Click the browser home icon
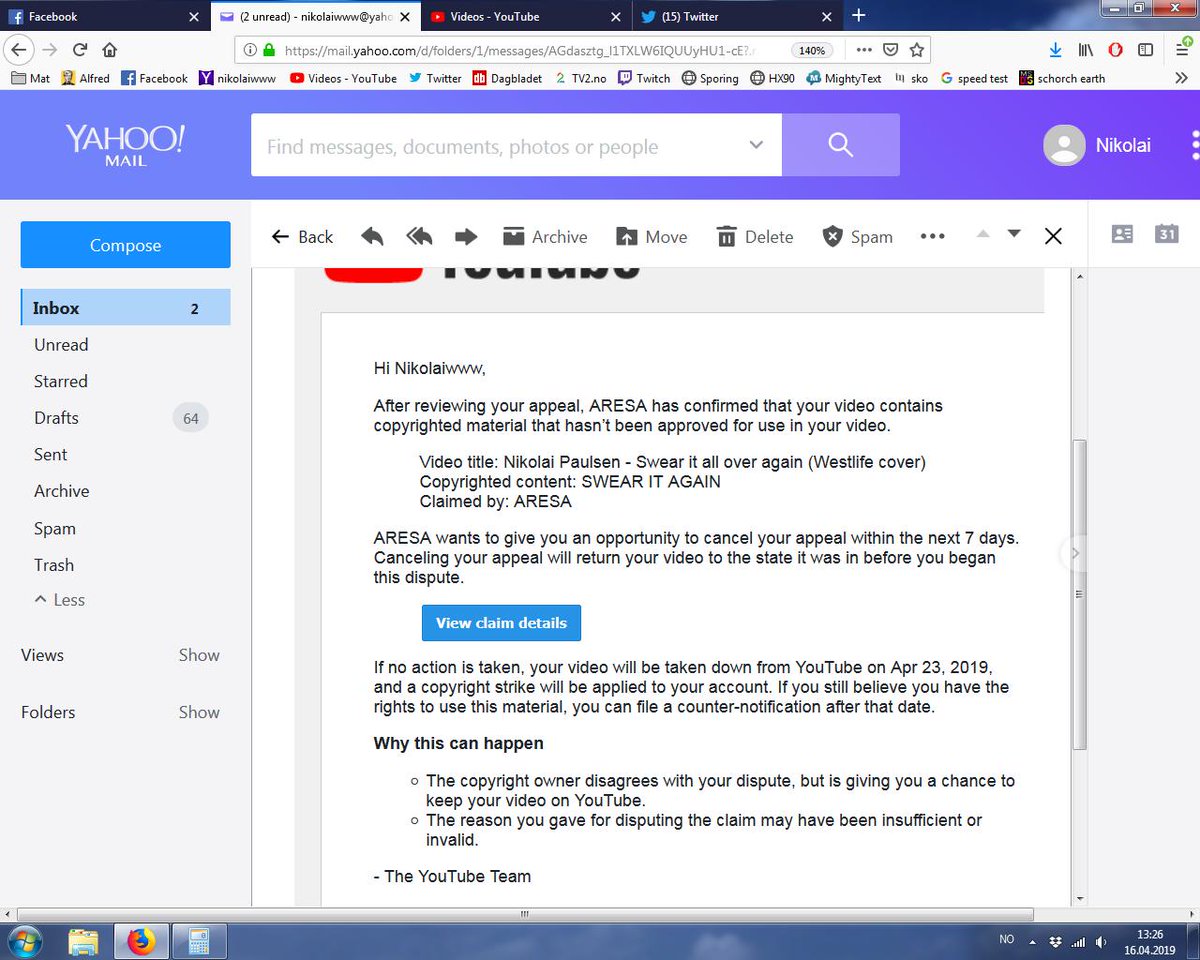Screen dimensions: 1200x960 tap(110, 50)
